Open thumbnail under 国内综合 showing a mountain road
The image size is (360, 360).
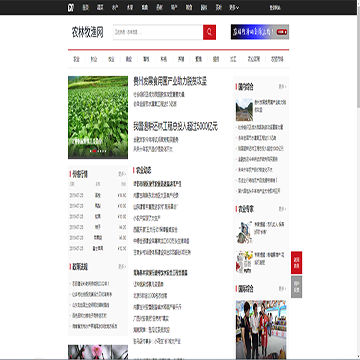pyautogui.click(x=244, y=110)
